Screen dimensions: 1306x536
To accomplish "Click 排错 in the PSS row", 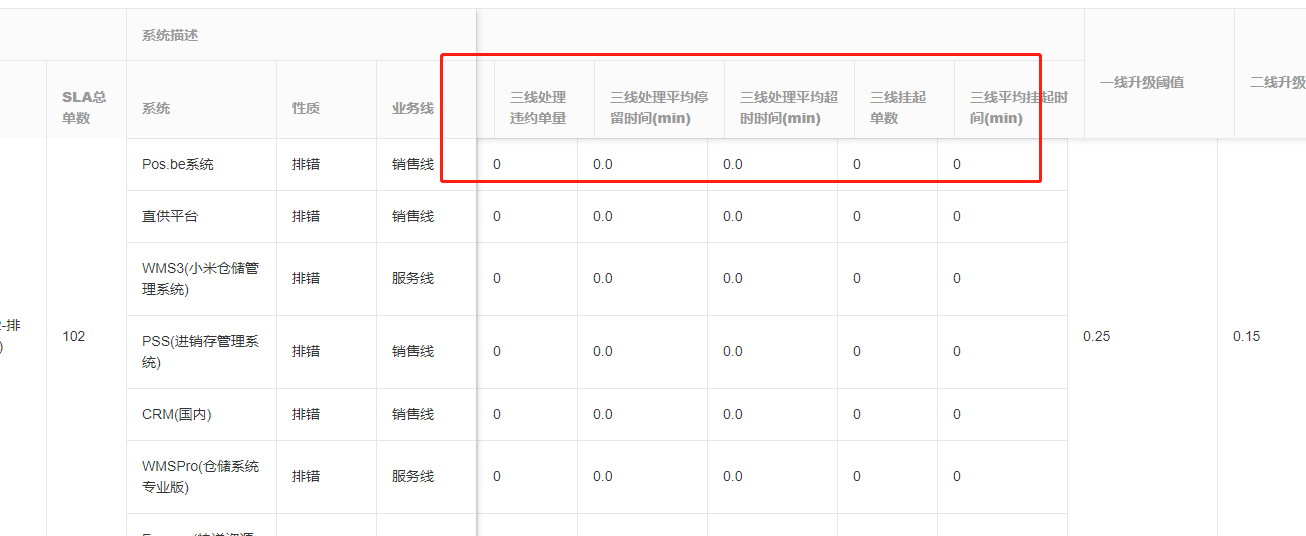I will (x=306, y=352).
